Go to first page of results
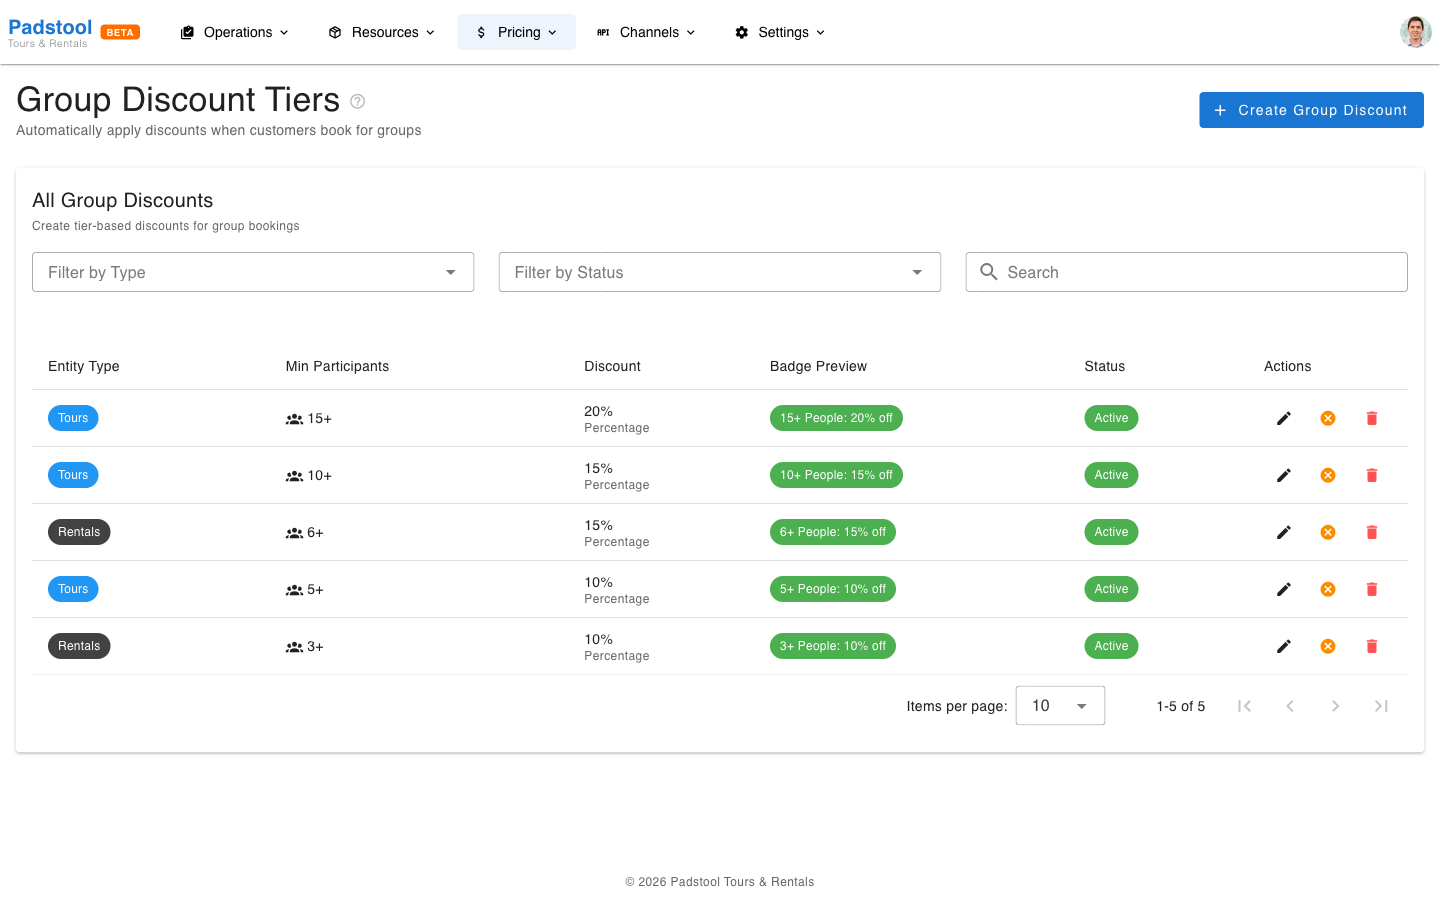Image resolution: width=1440 pixels, height=900 pixels. (1244, 706)
